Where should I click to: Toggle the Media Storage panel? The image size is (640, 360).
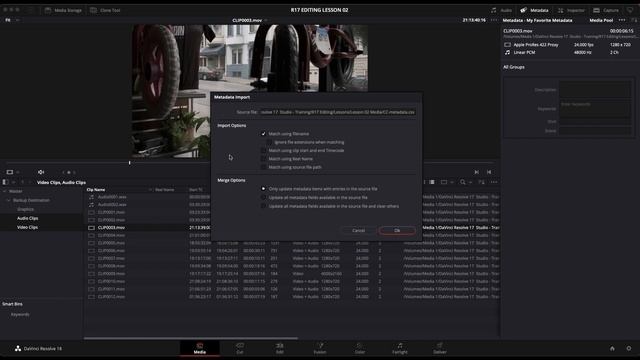point(63,10)
